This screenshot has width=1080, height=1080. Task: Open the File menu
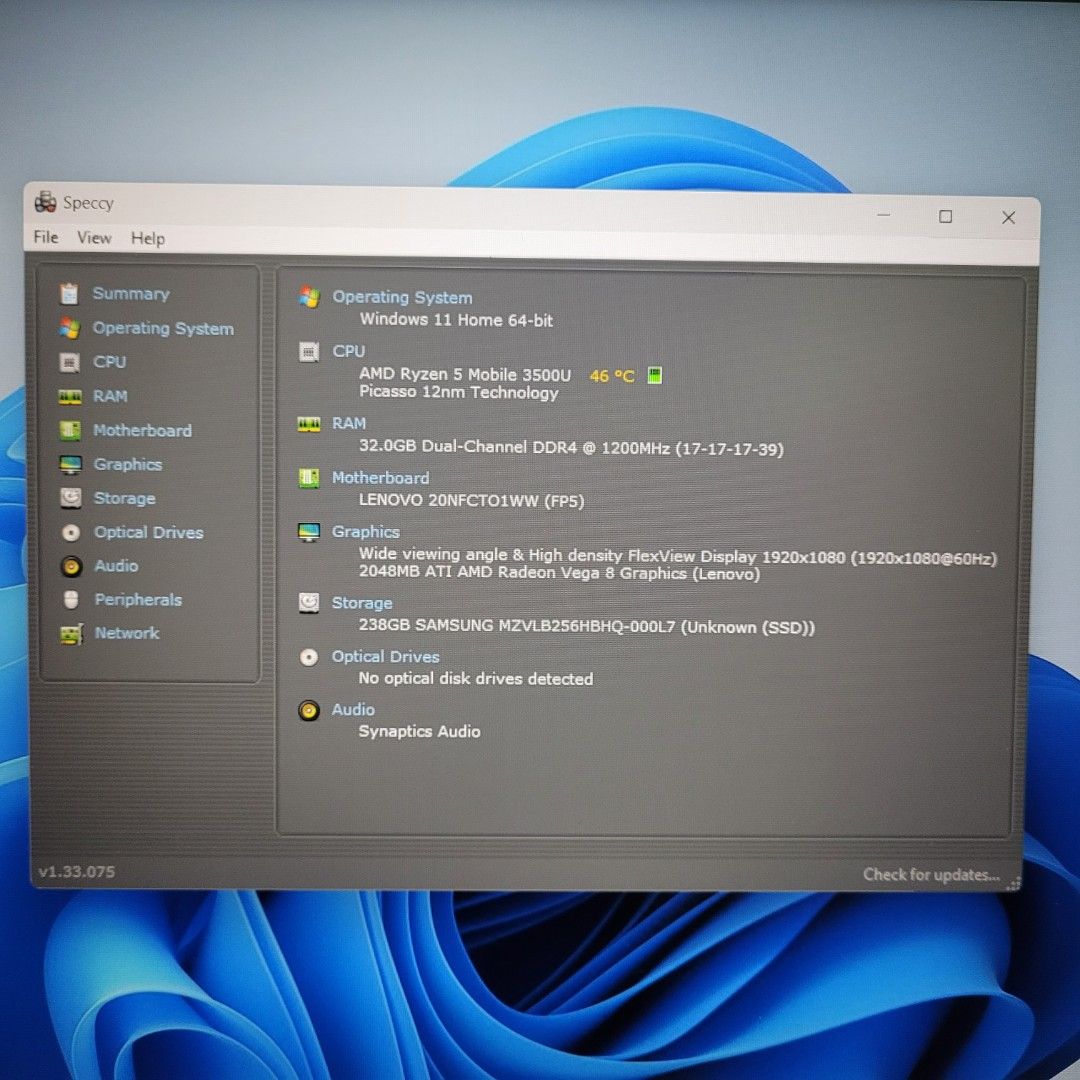coord(46,237)
